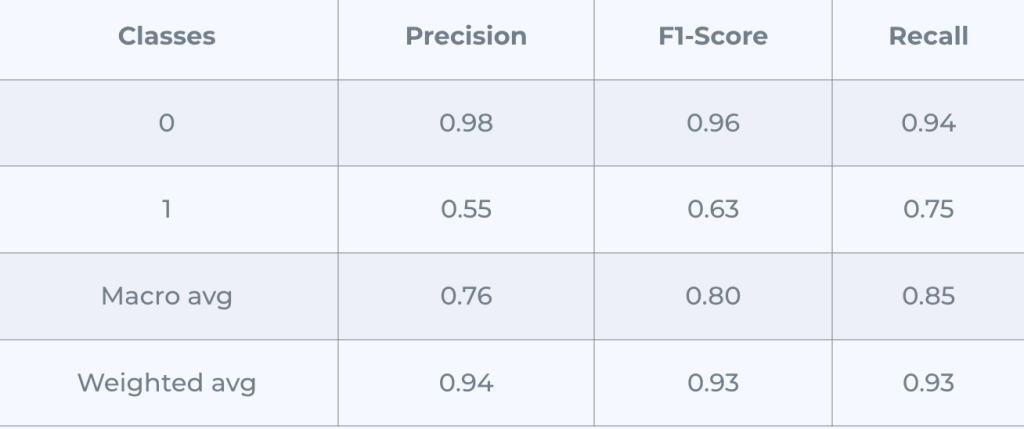Click class 1 Precision value 0.55
Image resolution: width=1024 pixels, height=429 pixels.
point(466,210)
